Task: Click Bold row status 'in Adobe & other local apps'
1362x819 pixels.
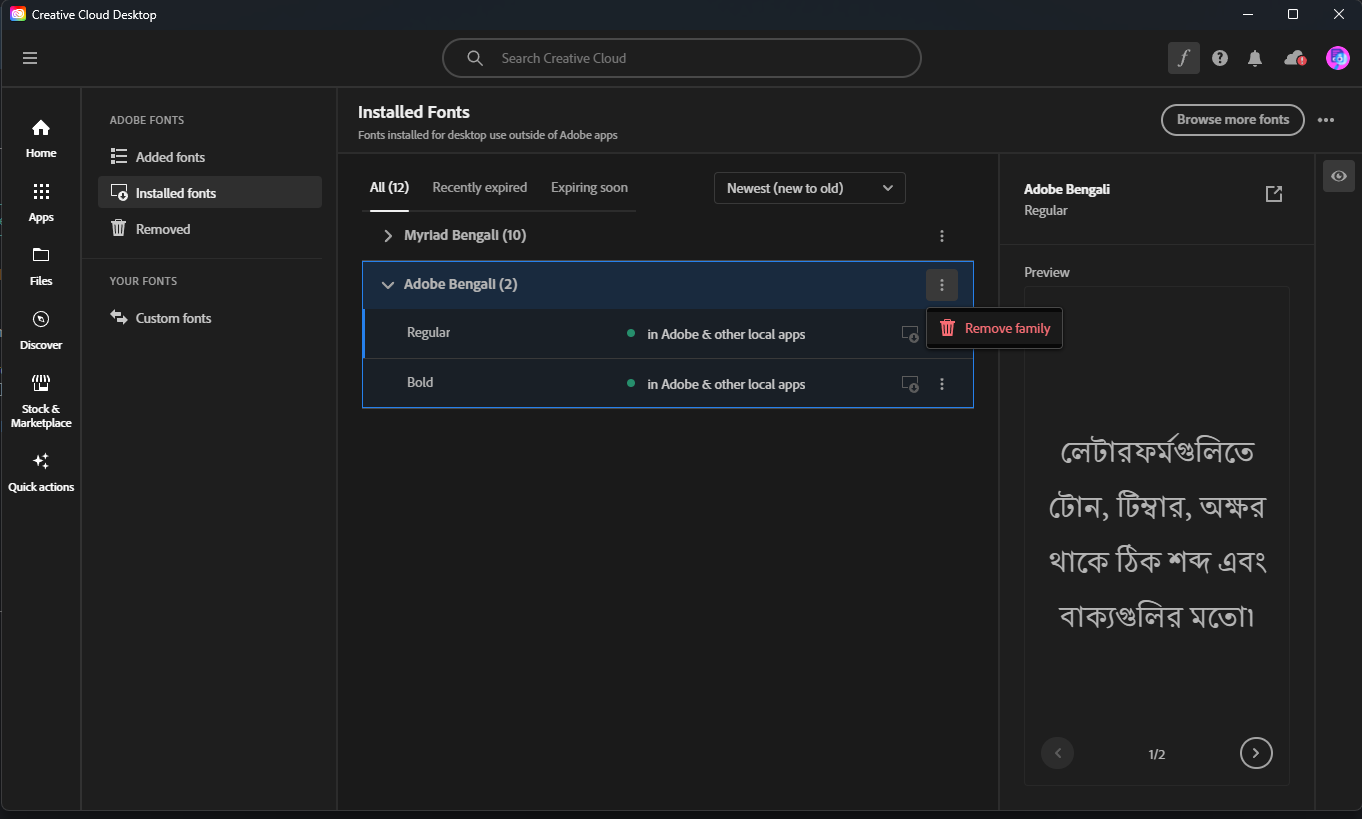Action: [726, 384]
